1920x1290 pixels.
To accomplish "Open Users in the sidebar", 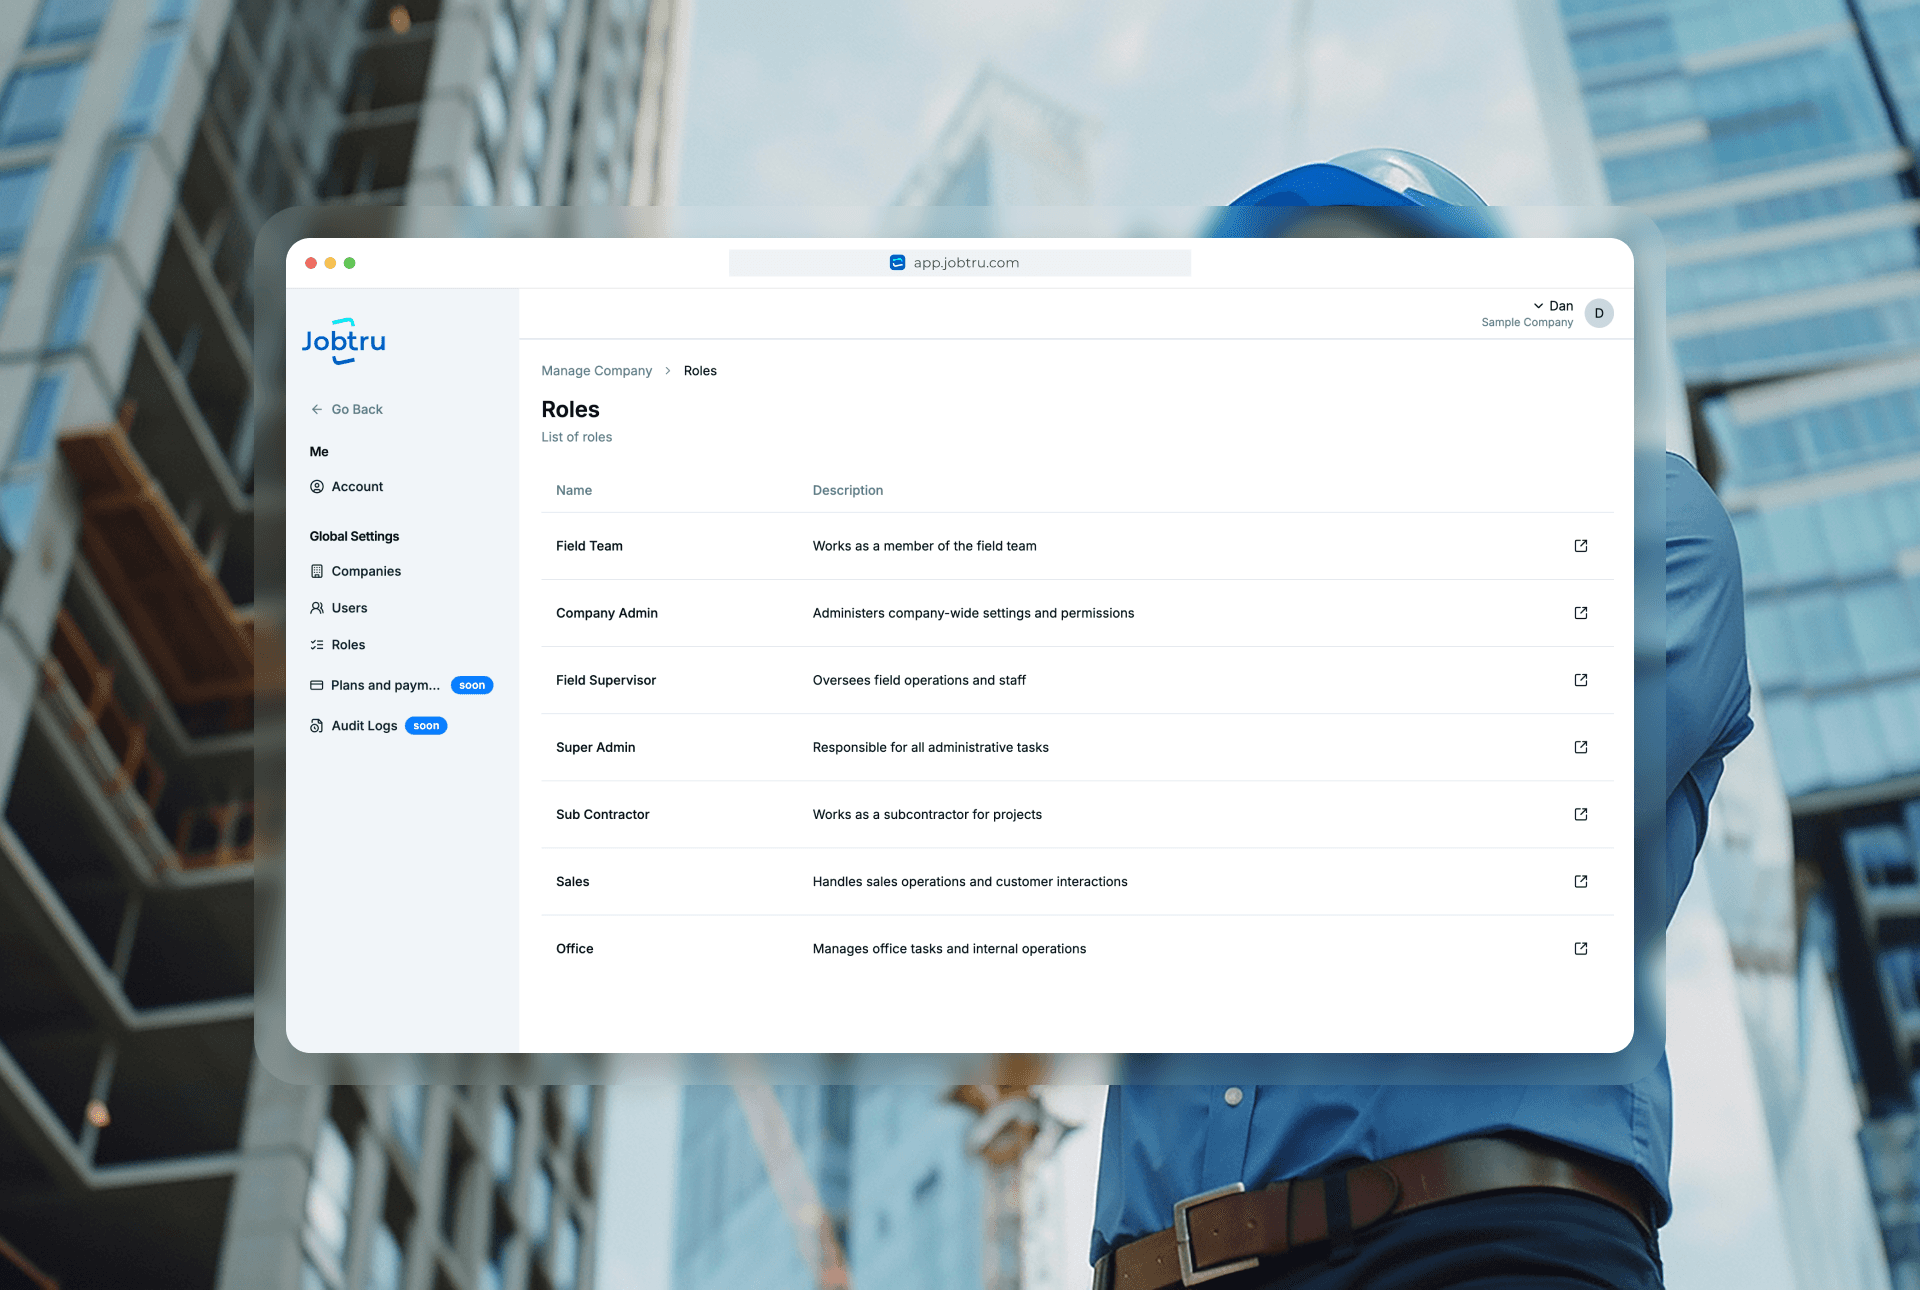I will point(349,608).
